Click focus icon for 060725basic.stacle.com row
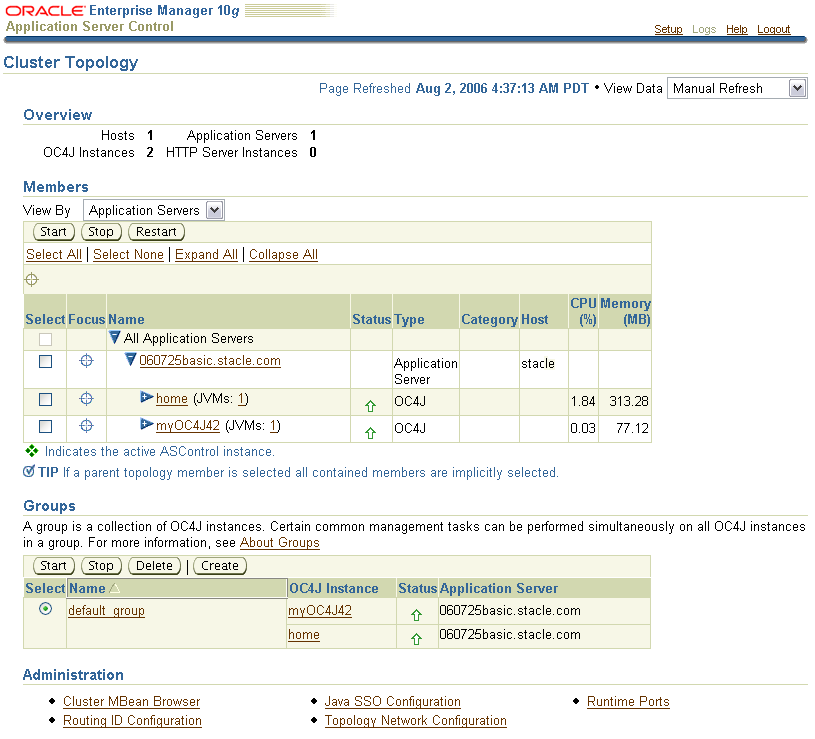The height and width of the screenshot is (739, 815). (86, 360)
